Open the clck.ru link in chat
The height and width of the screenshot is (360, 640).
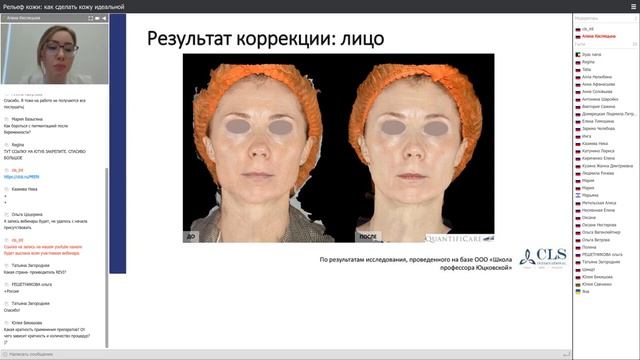coord(21,177)
